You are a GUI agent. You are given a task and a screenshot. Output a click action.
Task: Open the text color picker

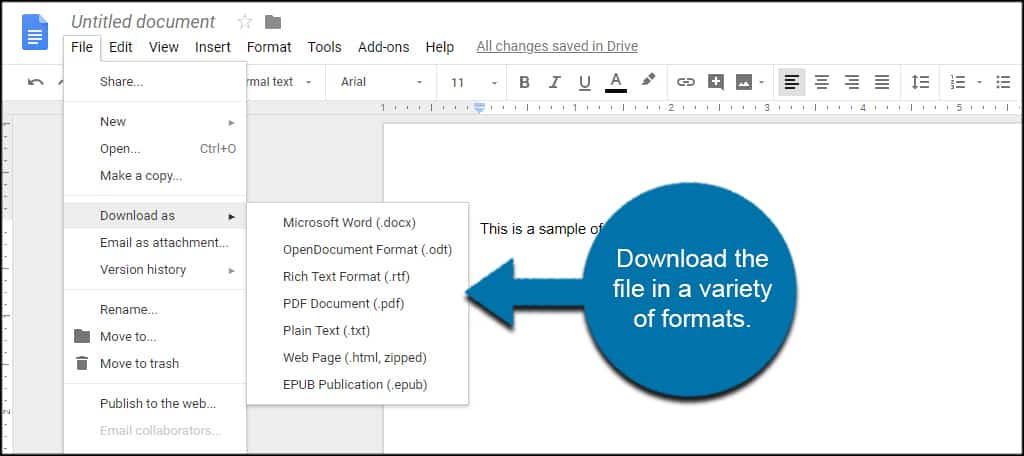615,82
